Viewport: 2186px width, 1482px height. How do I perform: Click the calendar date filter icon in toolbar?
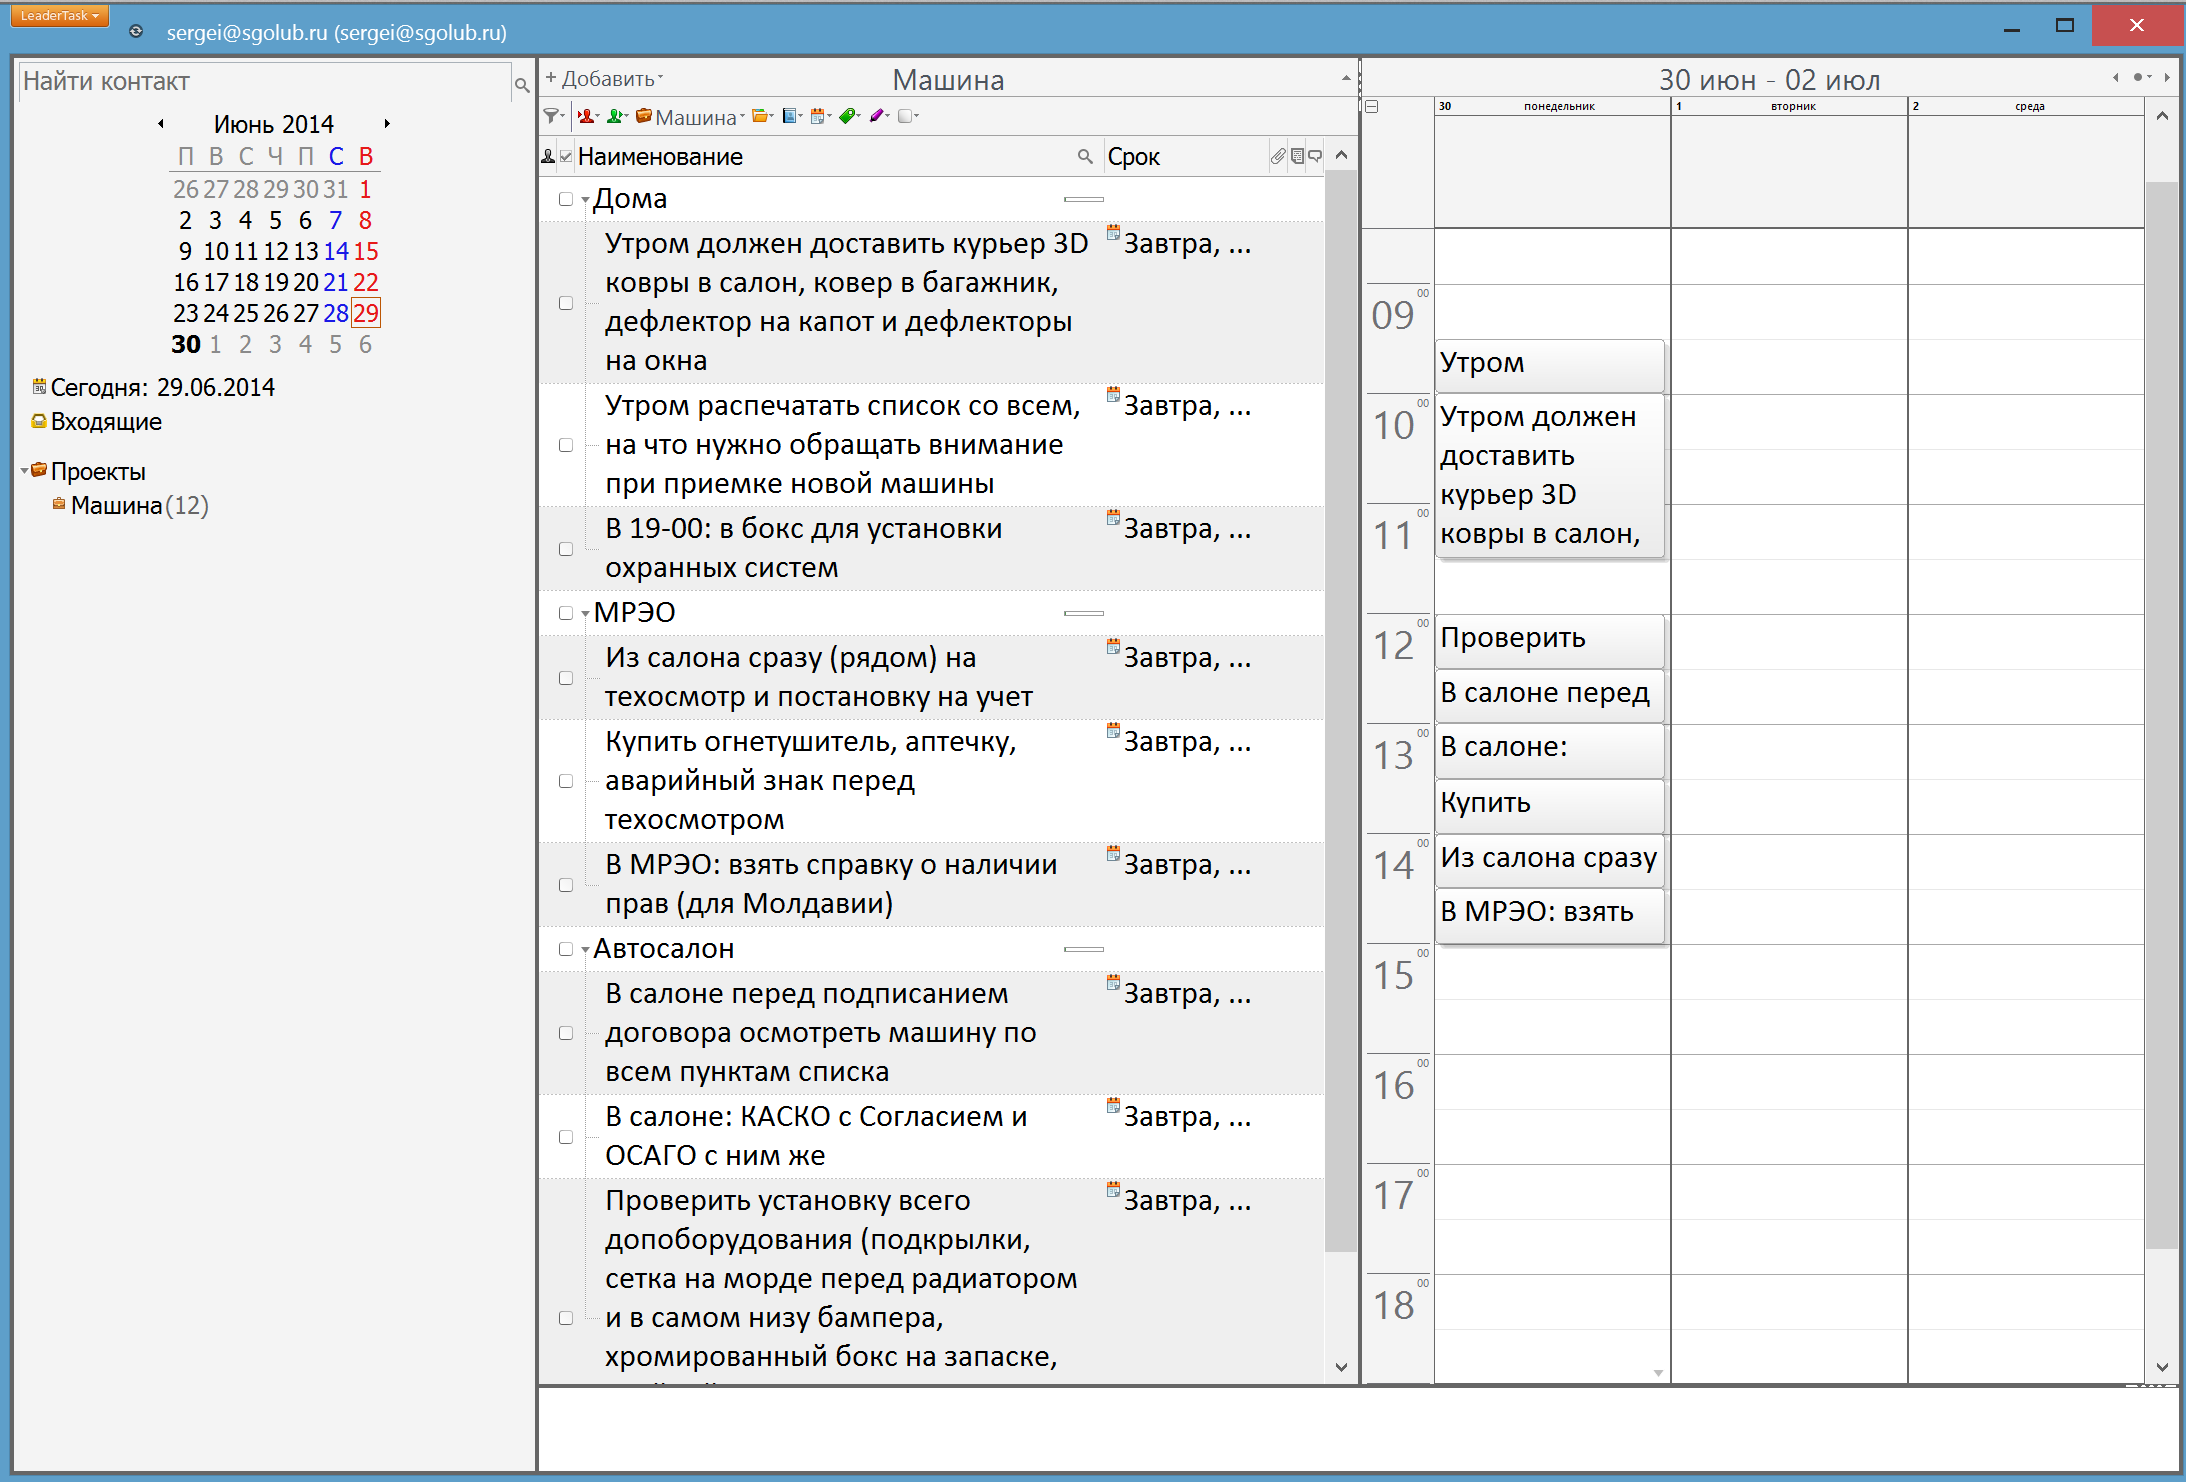(x=818, y=116)
